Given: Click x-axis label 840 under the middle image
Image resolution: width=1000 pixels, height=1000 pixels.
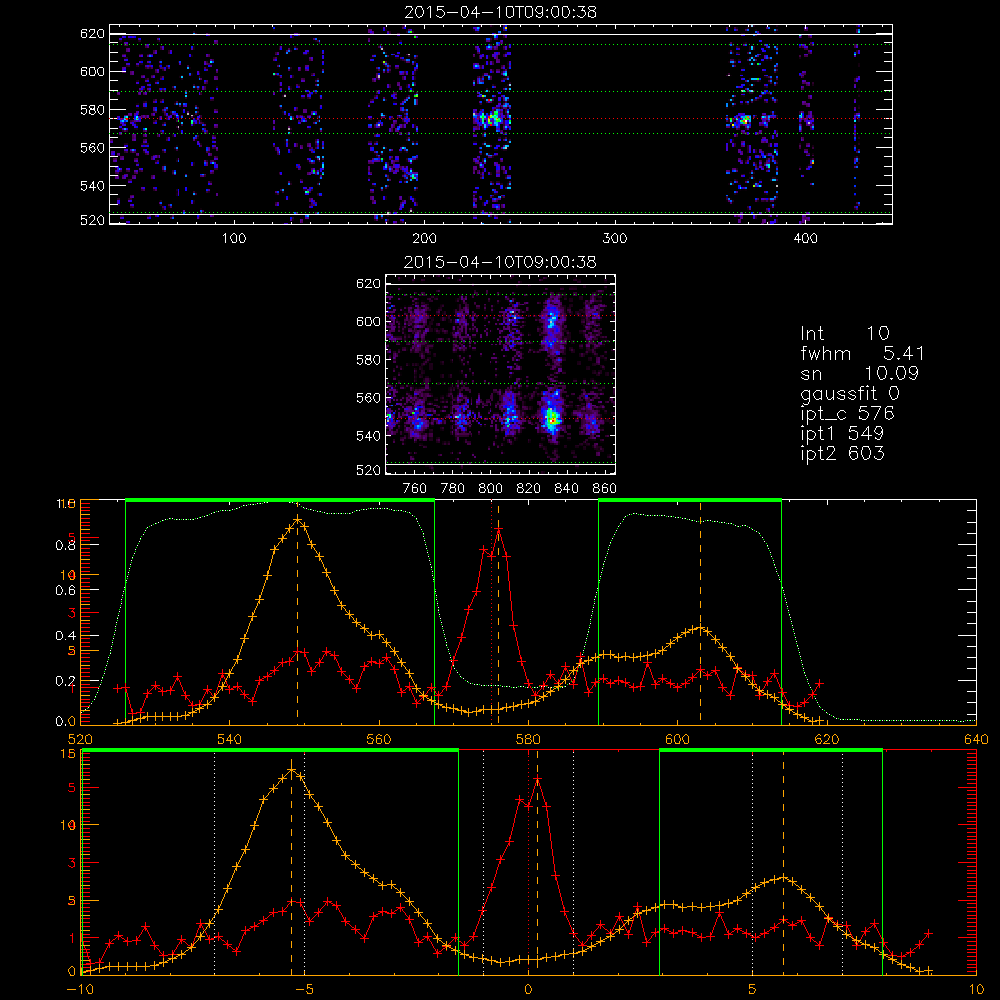Looking at the screenshot, I should pos(566,489).
